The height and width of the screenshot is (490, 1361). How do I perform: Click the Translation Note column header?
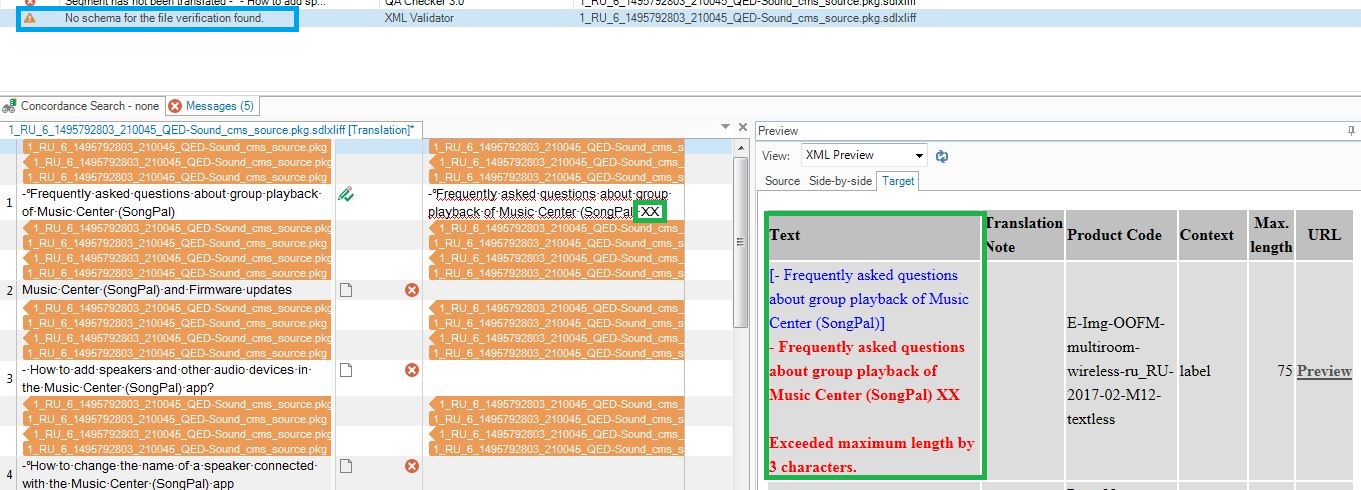point(1023,235)
